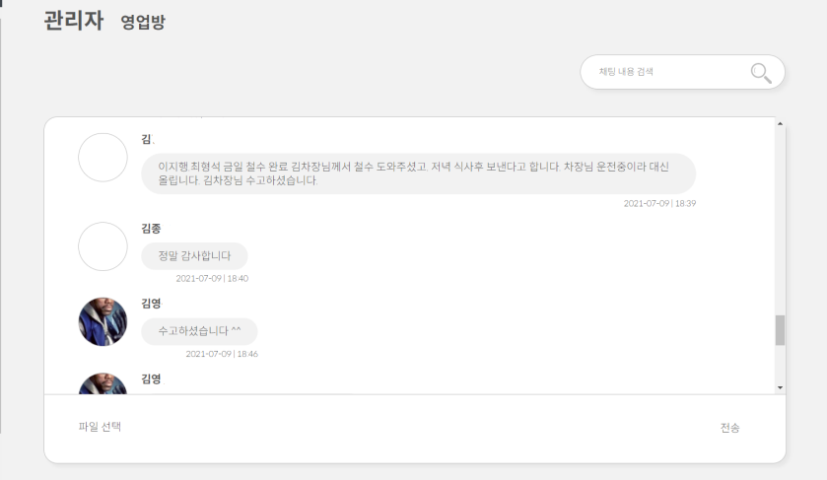Open profile photo beside 수고하셨습니다 ^^

[103, 322]
